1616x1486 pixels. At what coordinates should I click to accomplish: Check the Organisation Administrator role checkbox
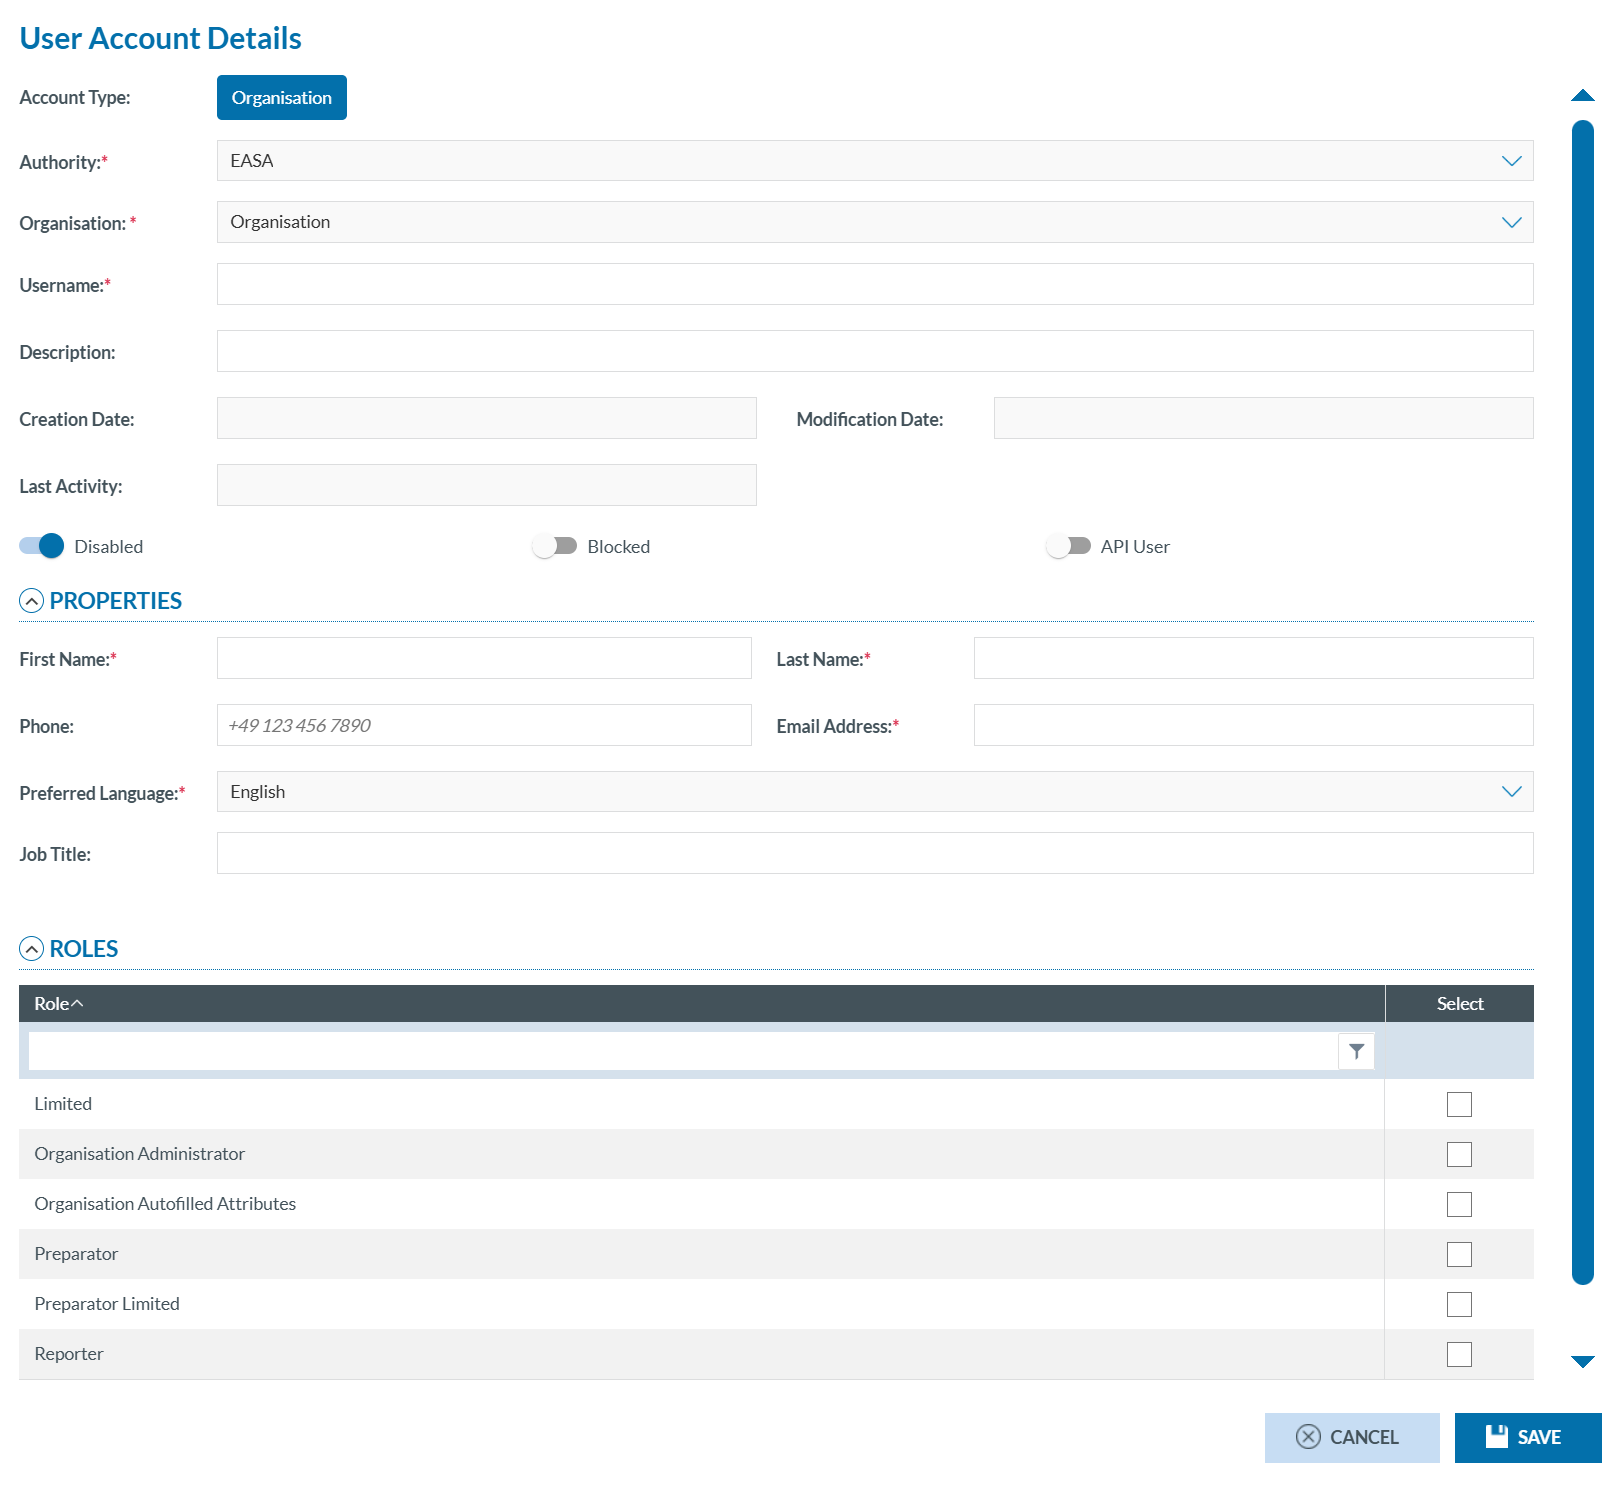point(1459,1154)
